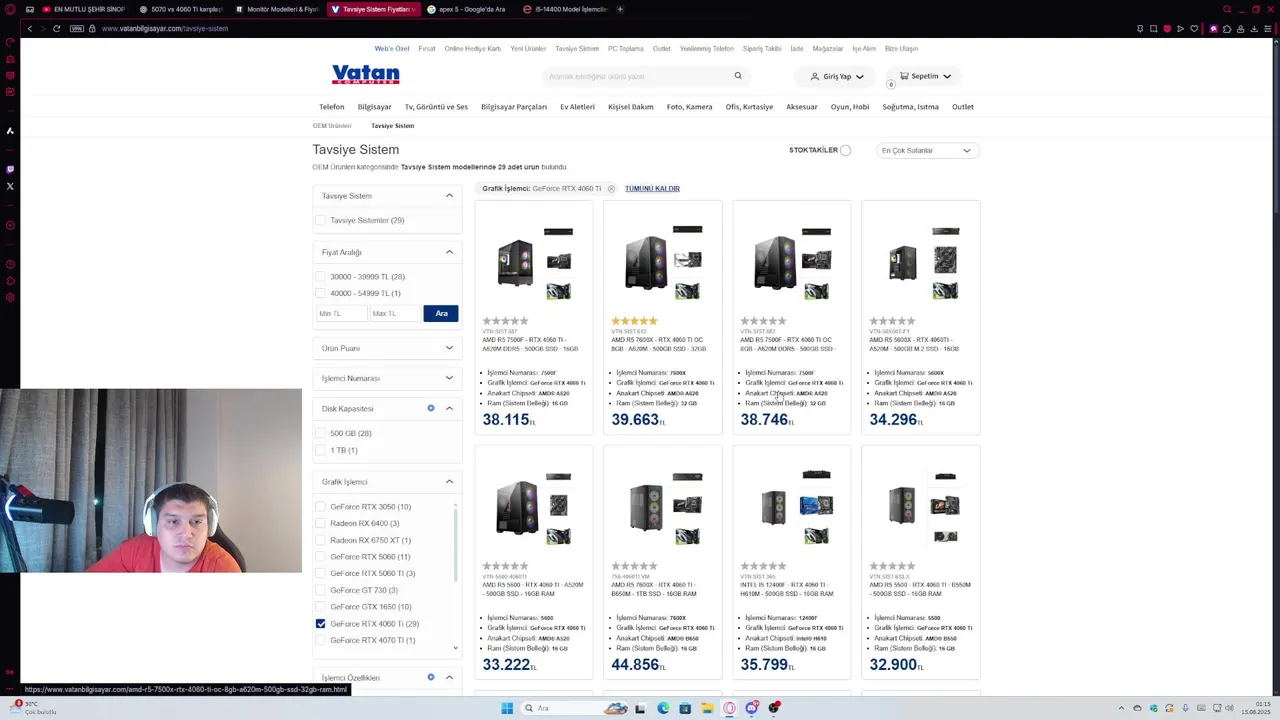Click the TÜMÜNÜ KALDIR link

click(x=652, y=188)
